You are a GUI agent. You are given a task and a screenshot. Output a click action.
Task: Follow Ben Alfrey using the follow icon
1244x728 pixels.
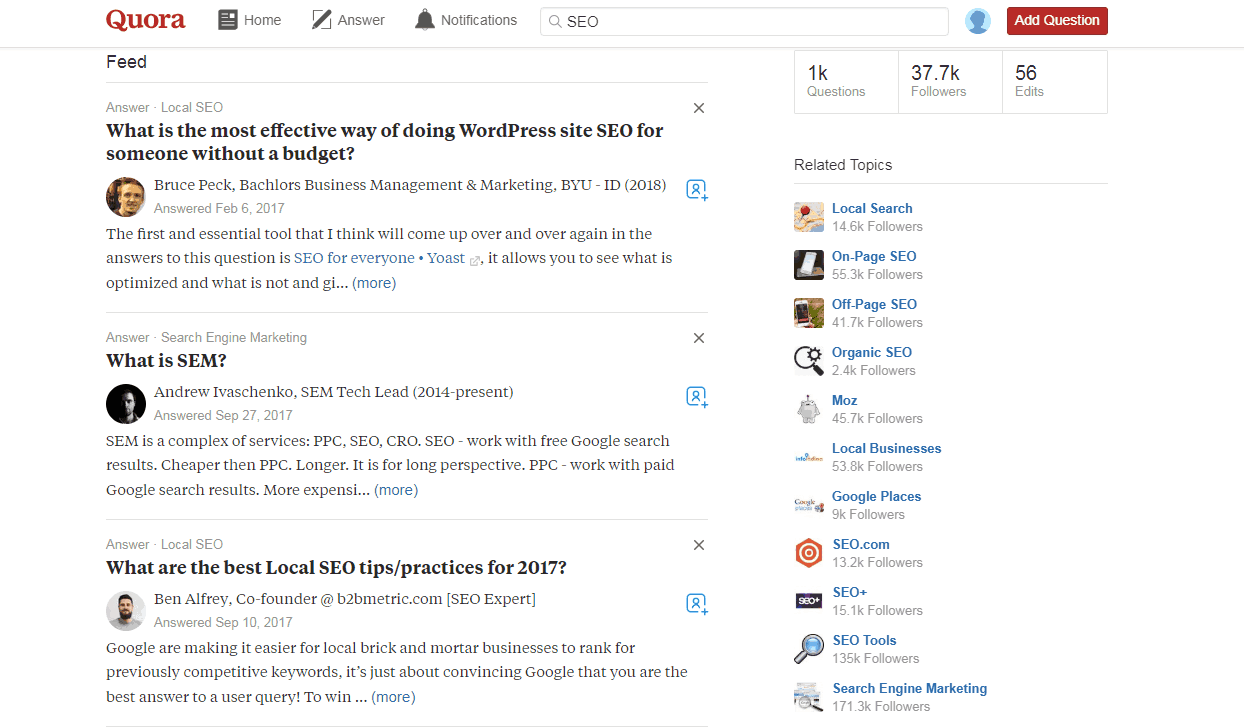(x=697, y=604)
